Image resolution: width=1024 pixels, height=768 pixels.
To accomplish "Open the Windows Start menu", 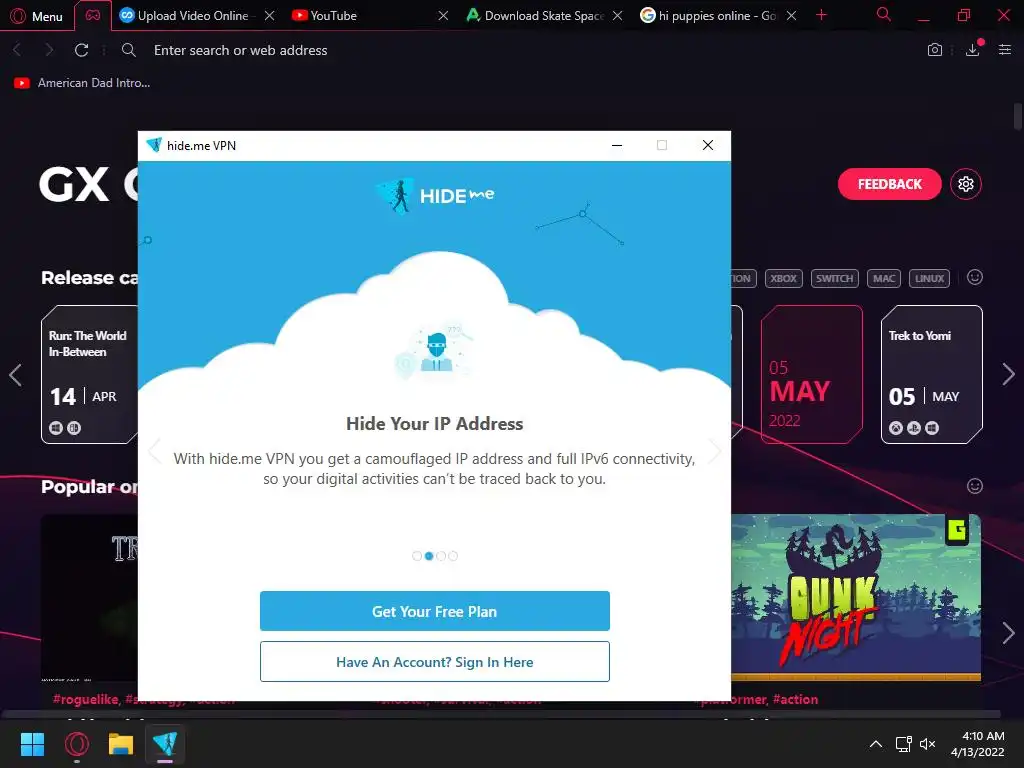I will tap(32, 744).
